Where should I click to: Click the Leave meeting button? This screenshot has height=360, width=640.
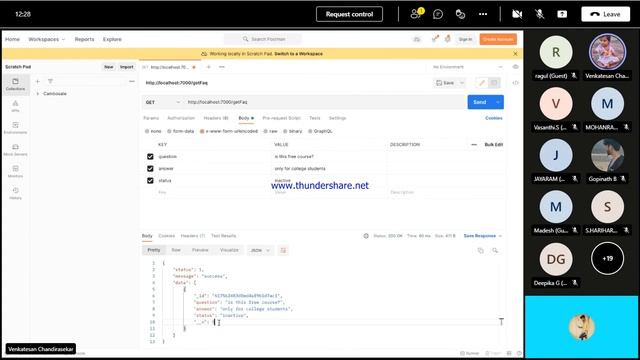coord(606,14)
